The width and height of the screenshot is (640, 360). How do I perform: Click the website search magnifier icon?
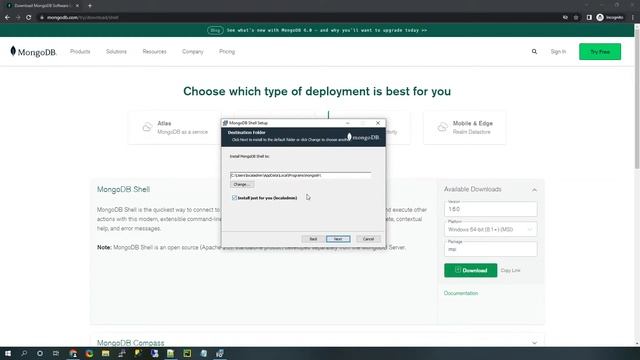pos(534,52)
